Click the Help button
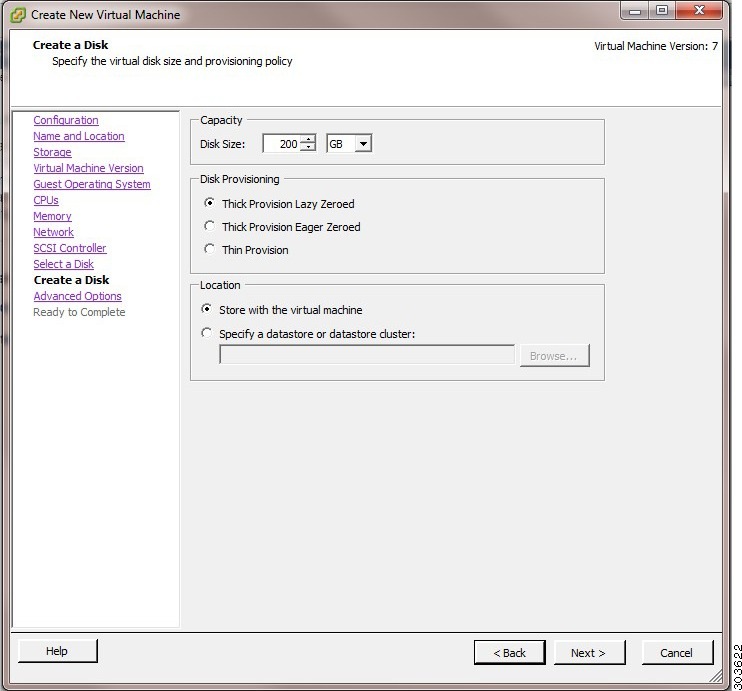 click(57, 651)
